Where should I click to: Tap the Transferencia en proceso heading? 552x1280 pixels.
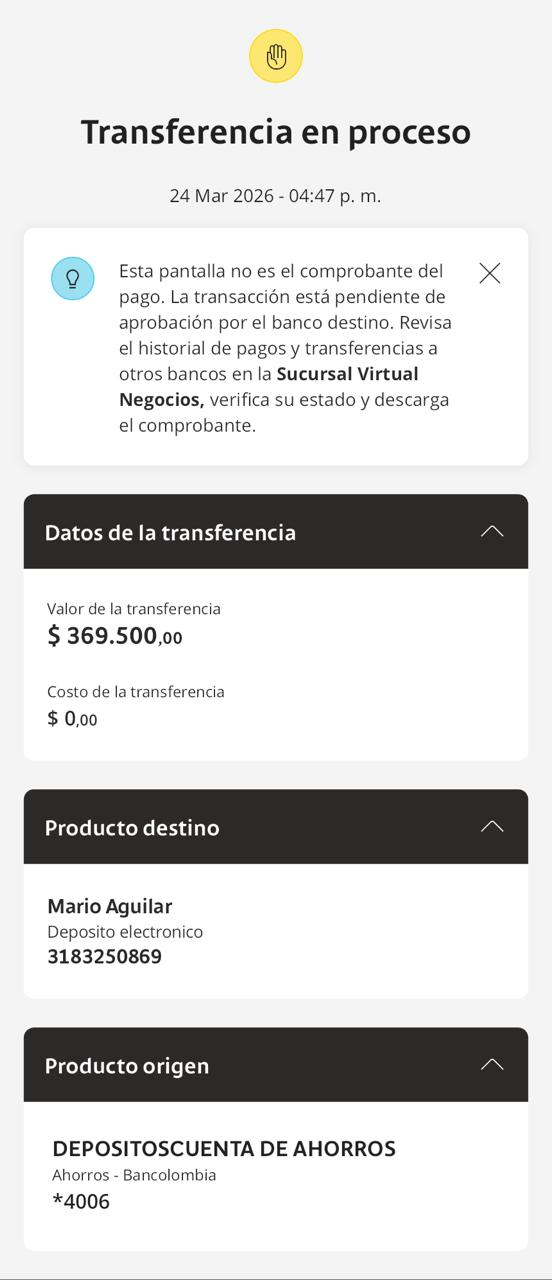276,132
